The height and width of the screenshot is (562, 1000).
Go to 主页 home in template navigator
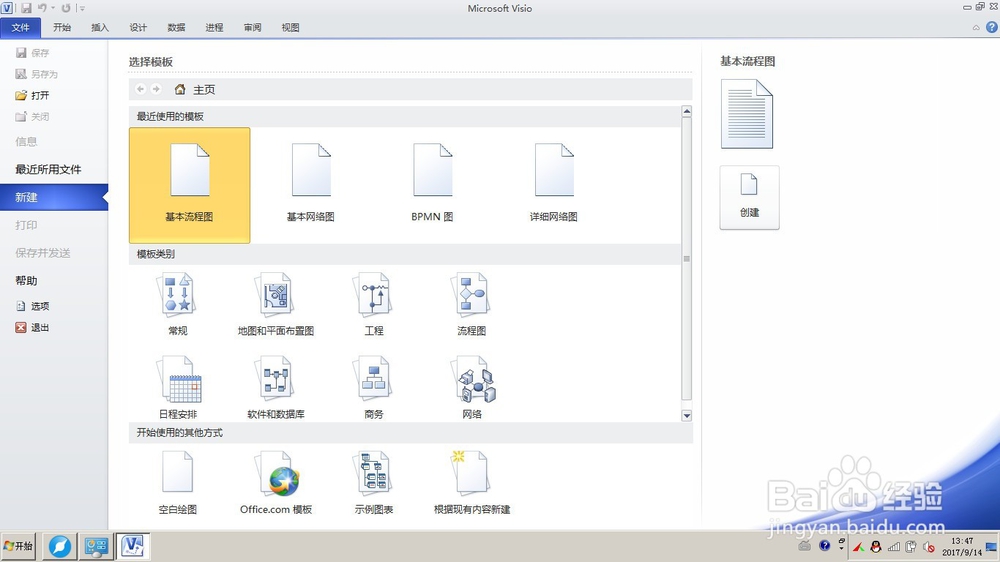coord(195,90)
